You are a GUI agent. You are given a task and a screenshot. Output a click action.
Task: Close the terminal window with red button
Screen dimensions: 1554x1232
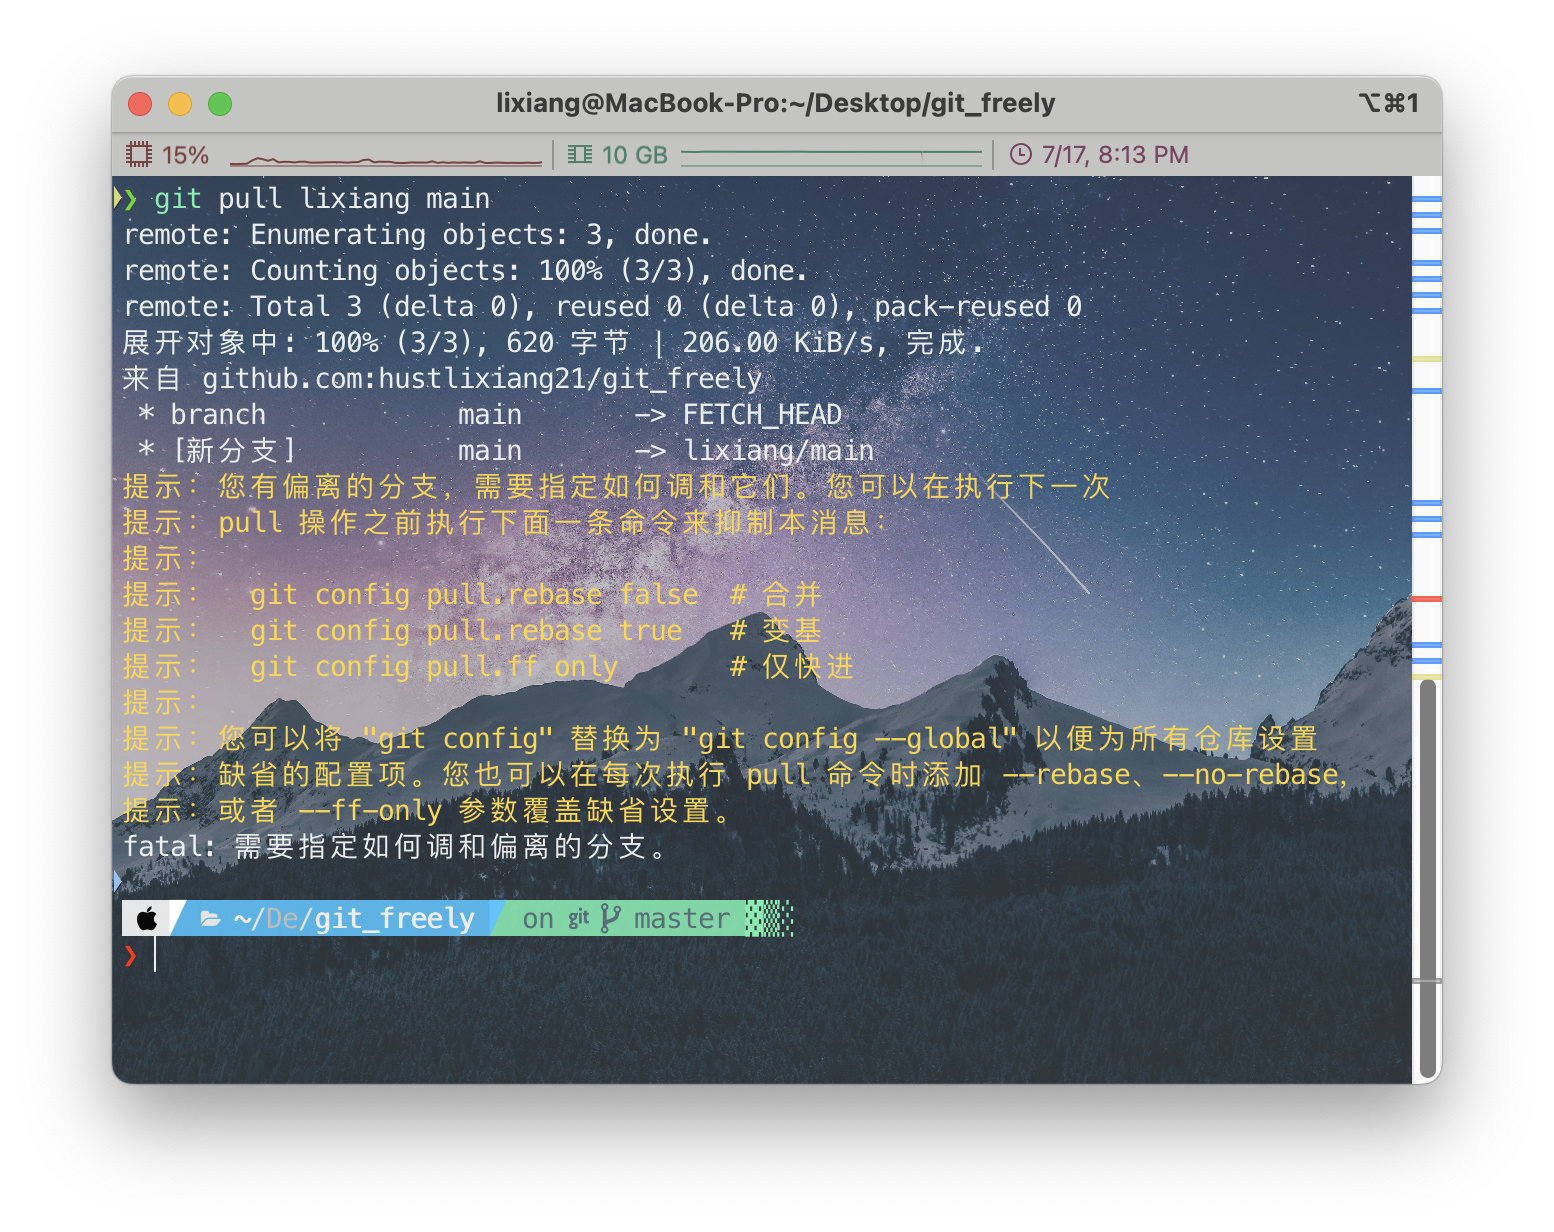[x=140, y=103]
